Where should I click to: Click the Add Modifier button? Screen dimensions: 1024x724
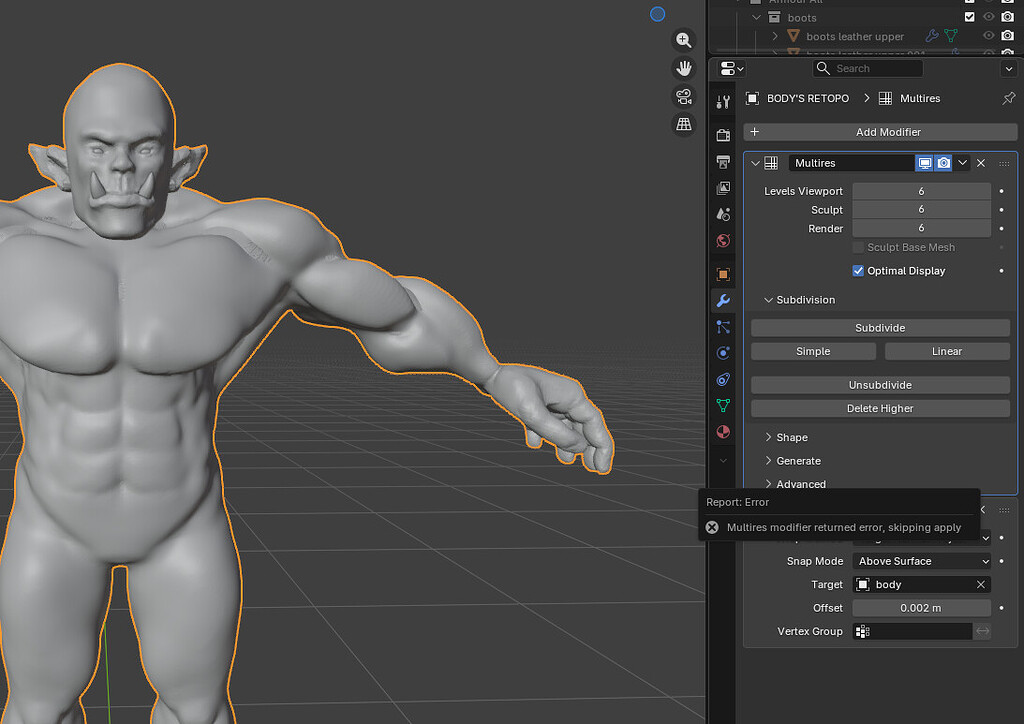pos(880,132)
